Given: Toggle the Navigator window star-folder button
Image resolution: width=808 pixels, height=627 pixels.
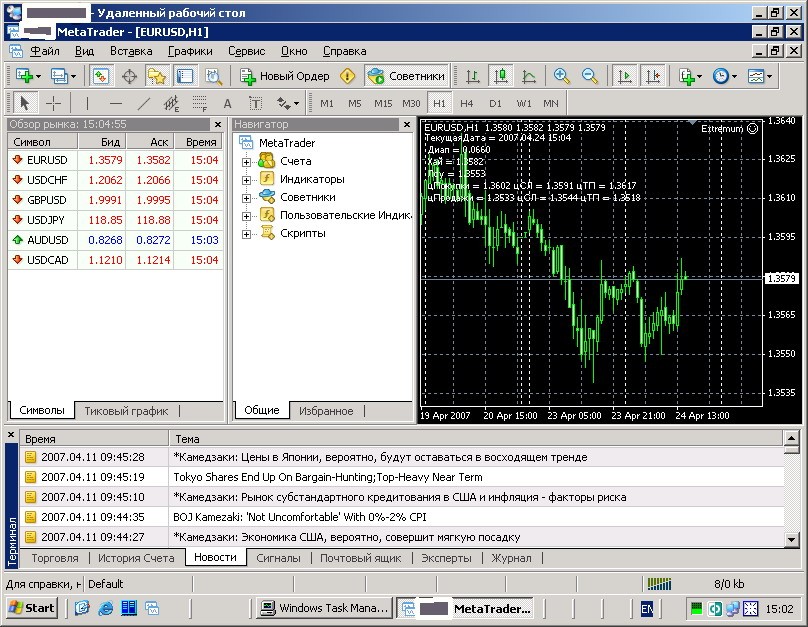Looking at the screenshot, I should [x=157, y=76].
